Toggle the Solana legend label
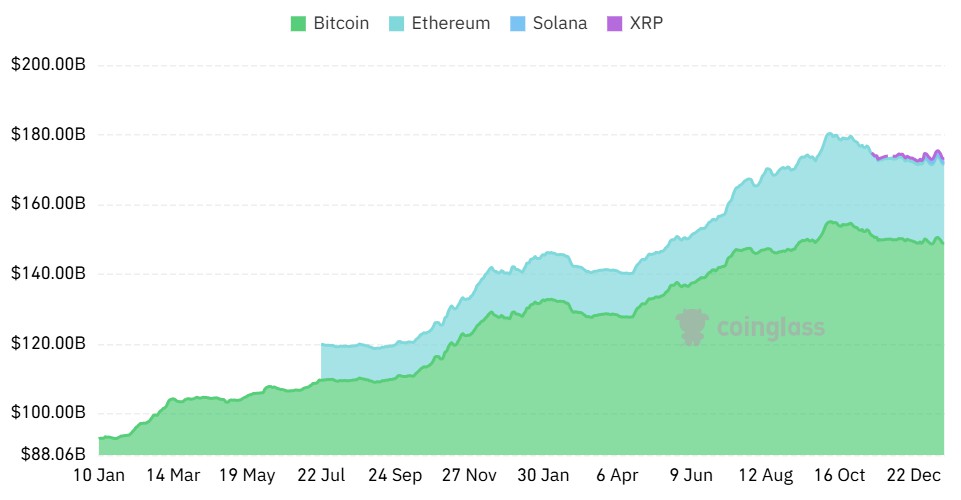 pos(559,22)
